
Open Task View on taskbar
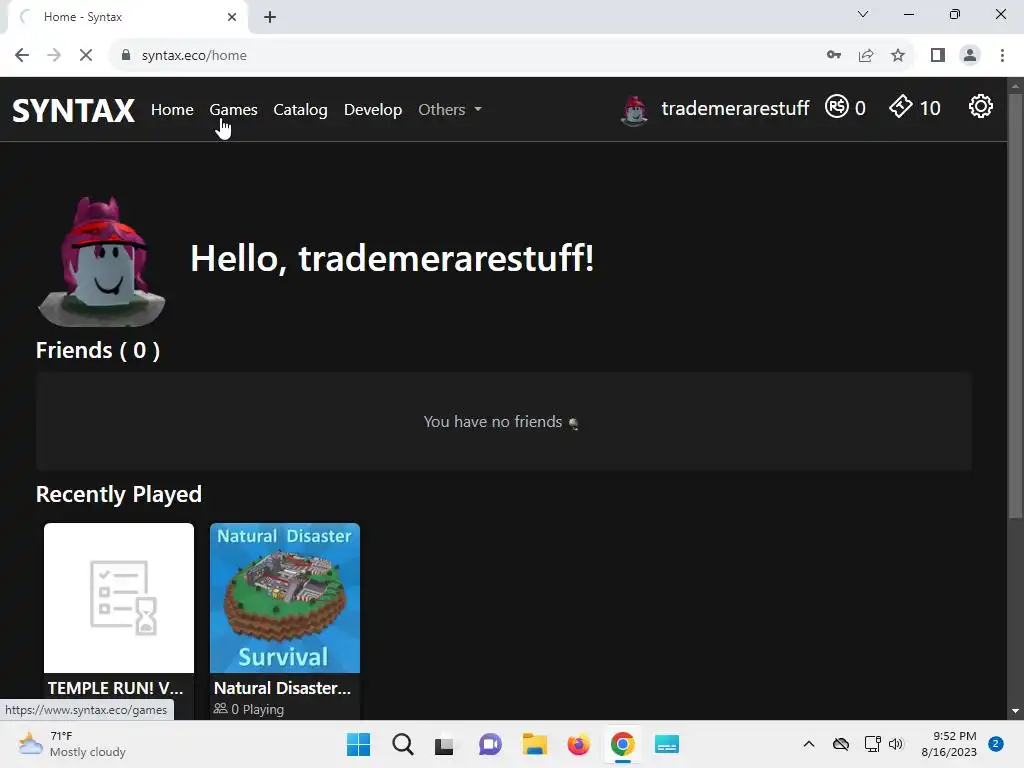pyautogui.click(x=445, y=744)
